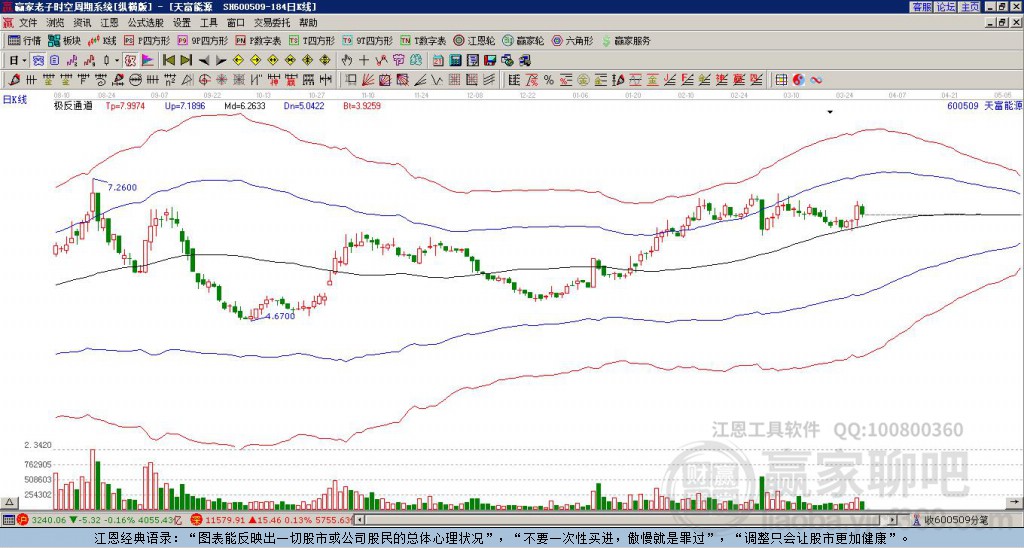
Task: Click the status bar grid icon
Action: coord(8,520)
